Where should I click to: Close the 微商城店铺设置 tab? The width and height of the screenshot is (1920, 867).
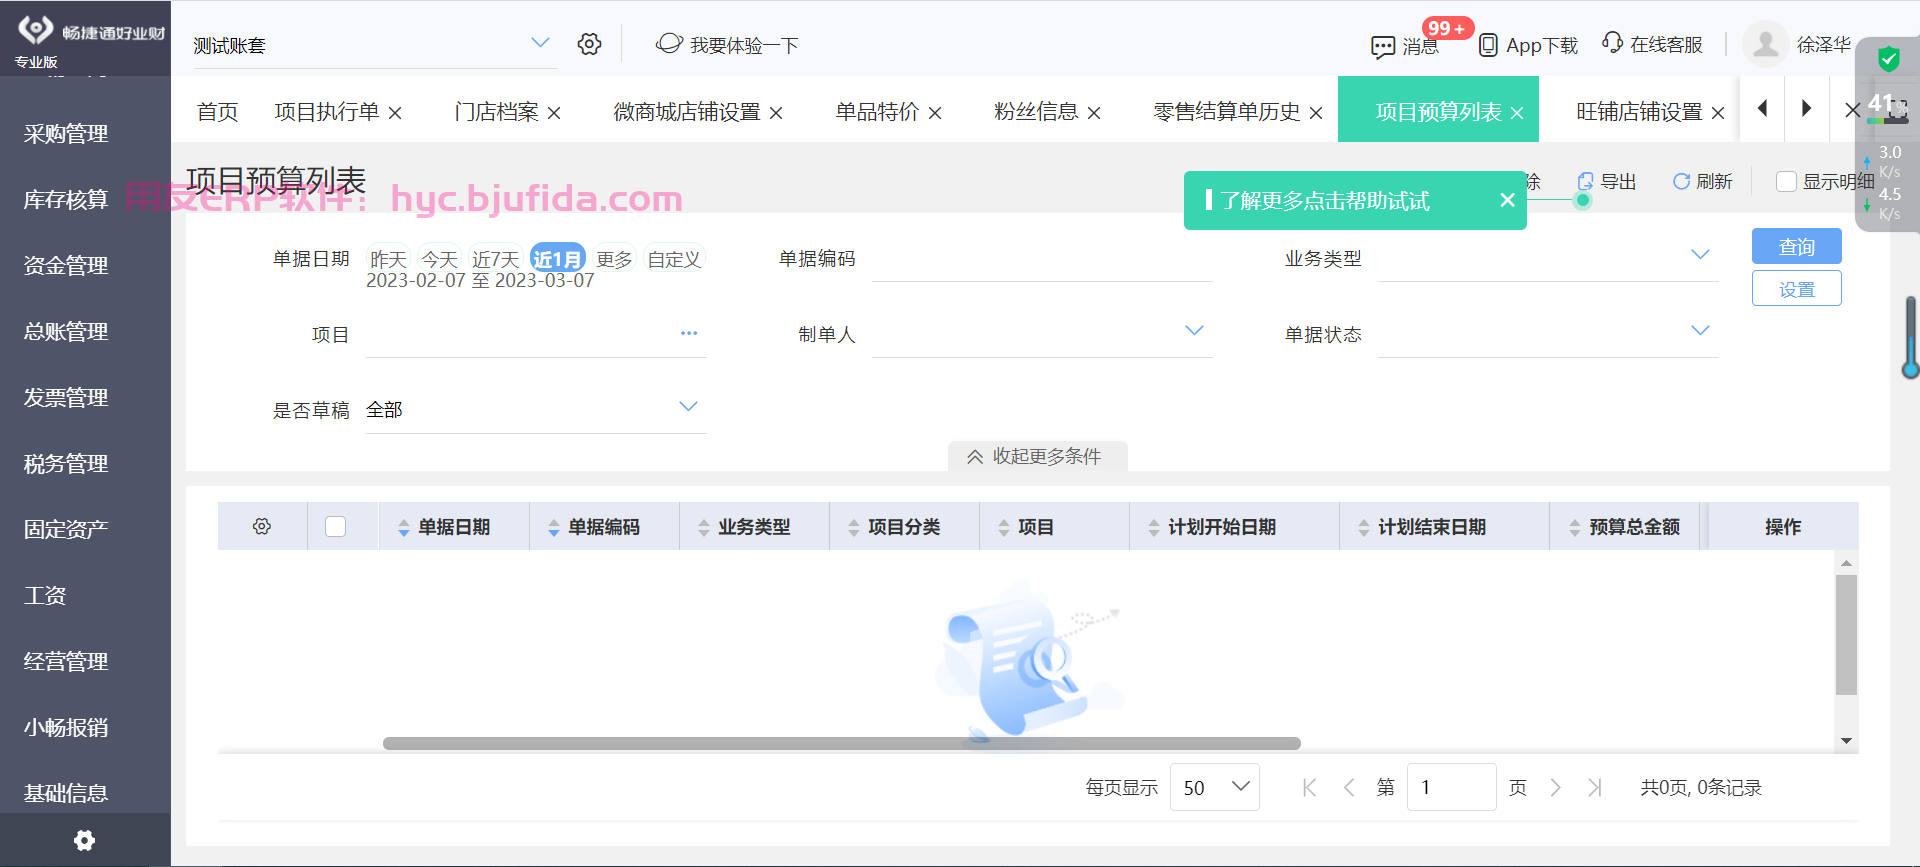776,113
